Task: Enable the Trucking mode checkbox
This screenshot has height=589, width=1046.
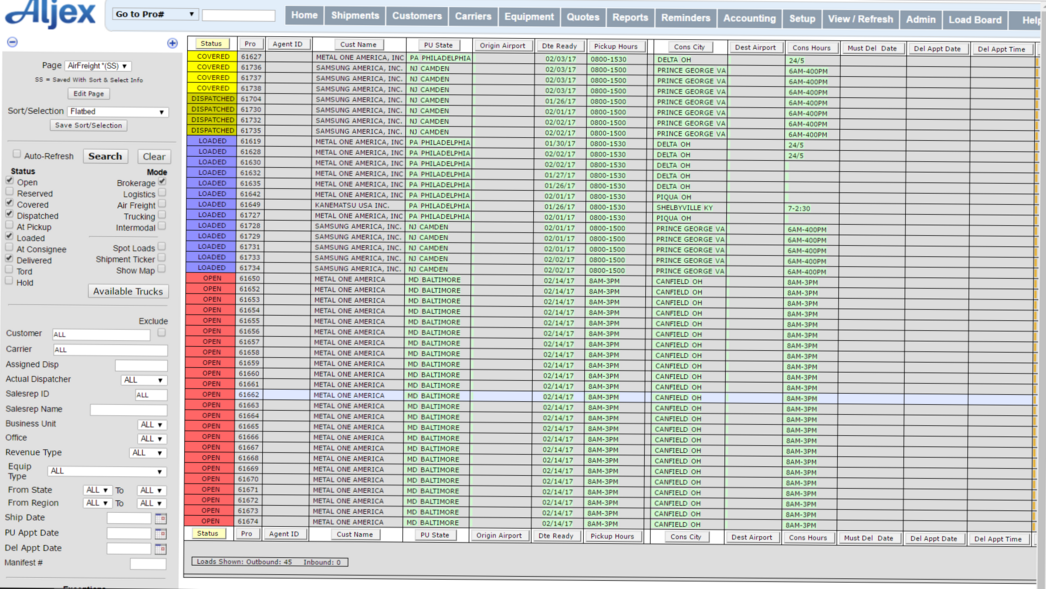Action: (162, 215)
